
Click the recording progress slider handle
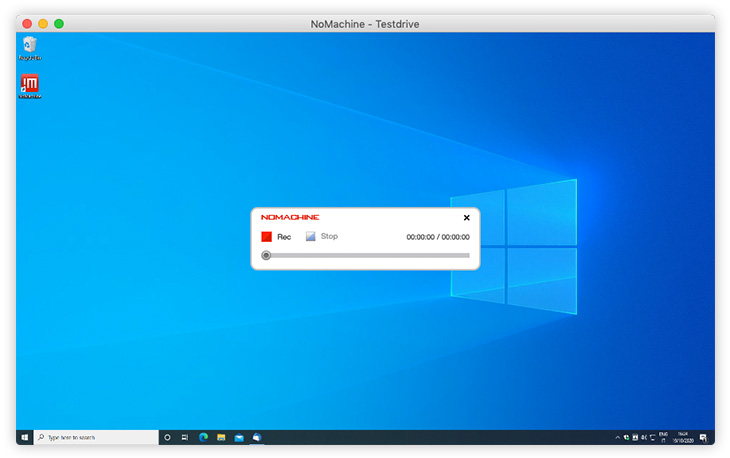266,255
